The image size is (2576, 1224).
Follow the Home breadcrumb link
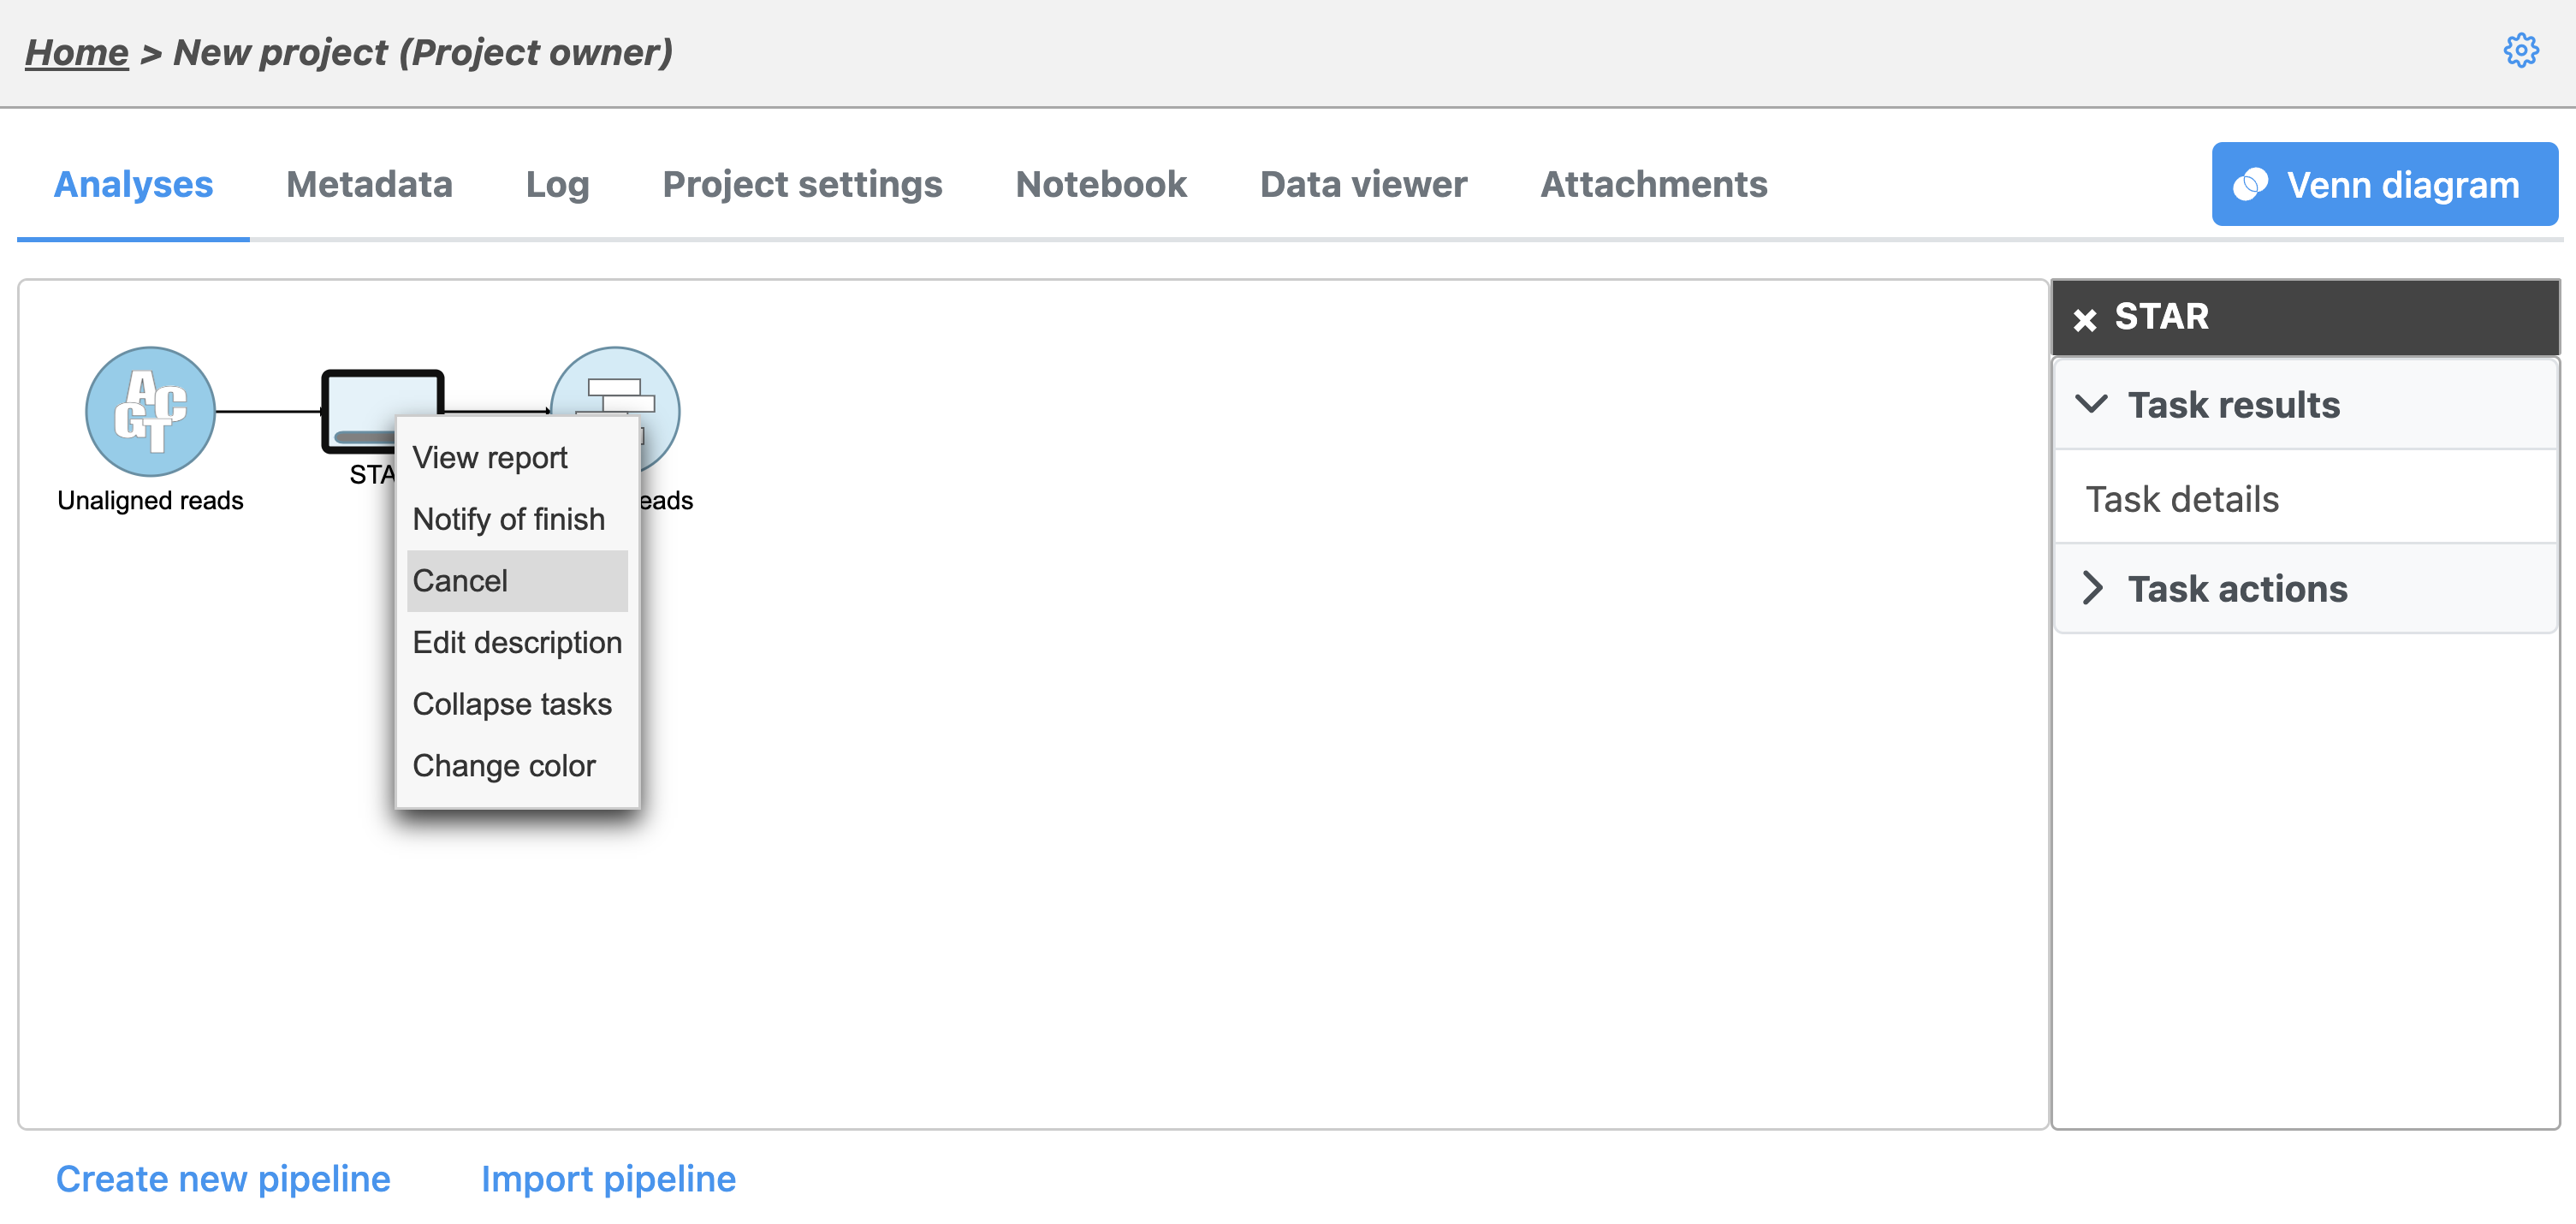77,52
